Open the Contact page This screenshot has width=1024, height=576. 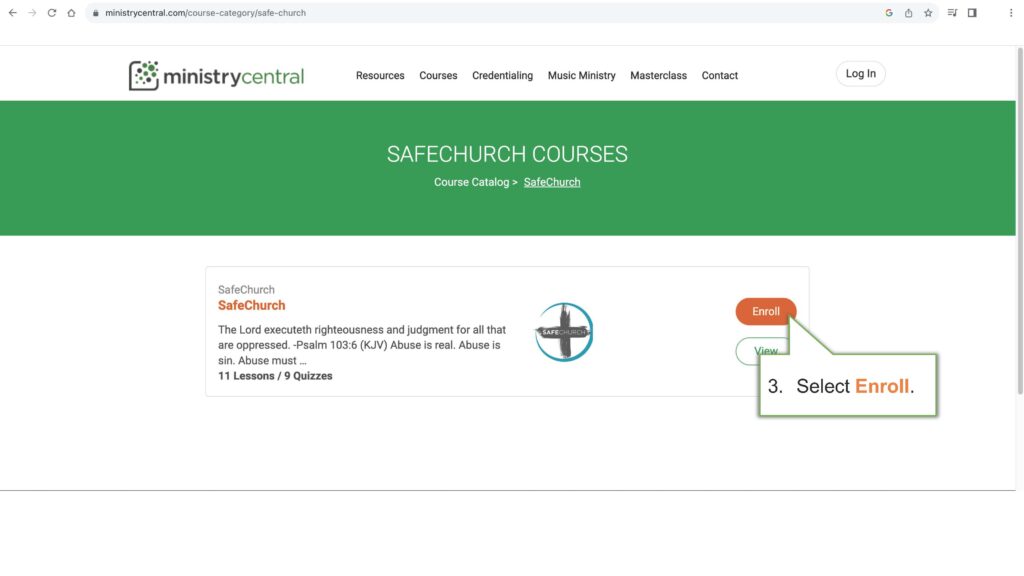pyautogui.click(x=720, y=76)
